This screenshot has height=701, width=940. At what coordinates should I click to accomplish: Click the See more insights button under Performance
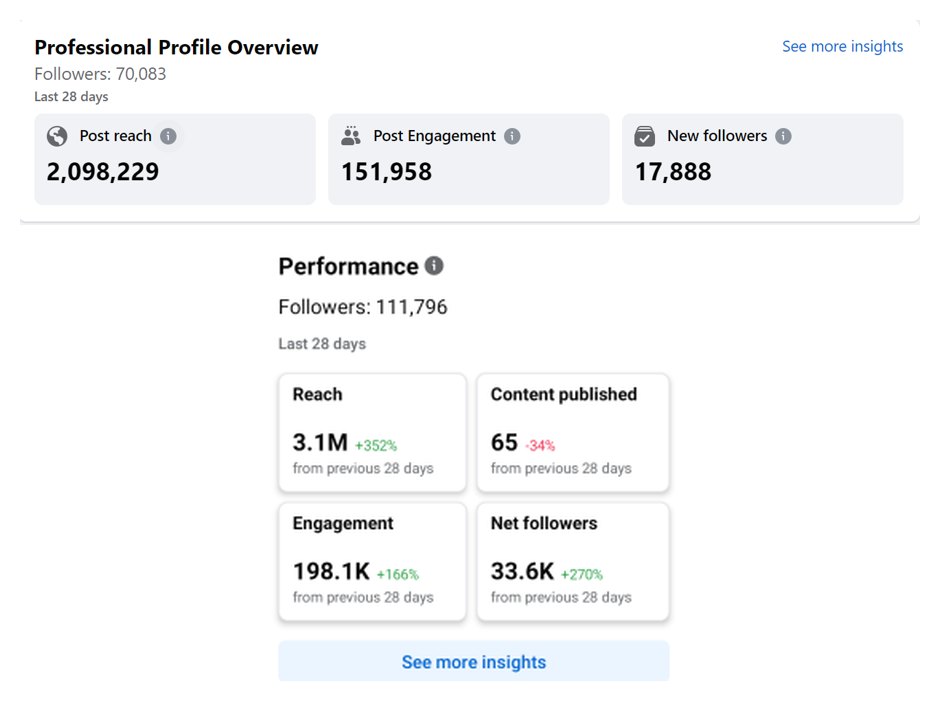tap(474, 661)
